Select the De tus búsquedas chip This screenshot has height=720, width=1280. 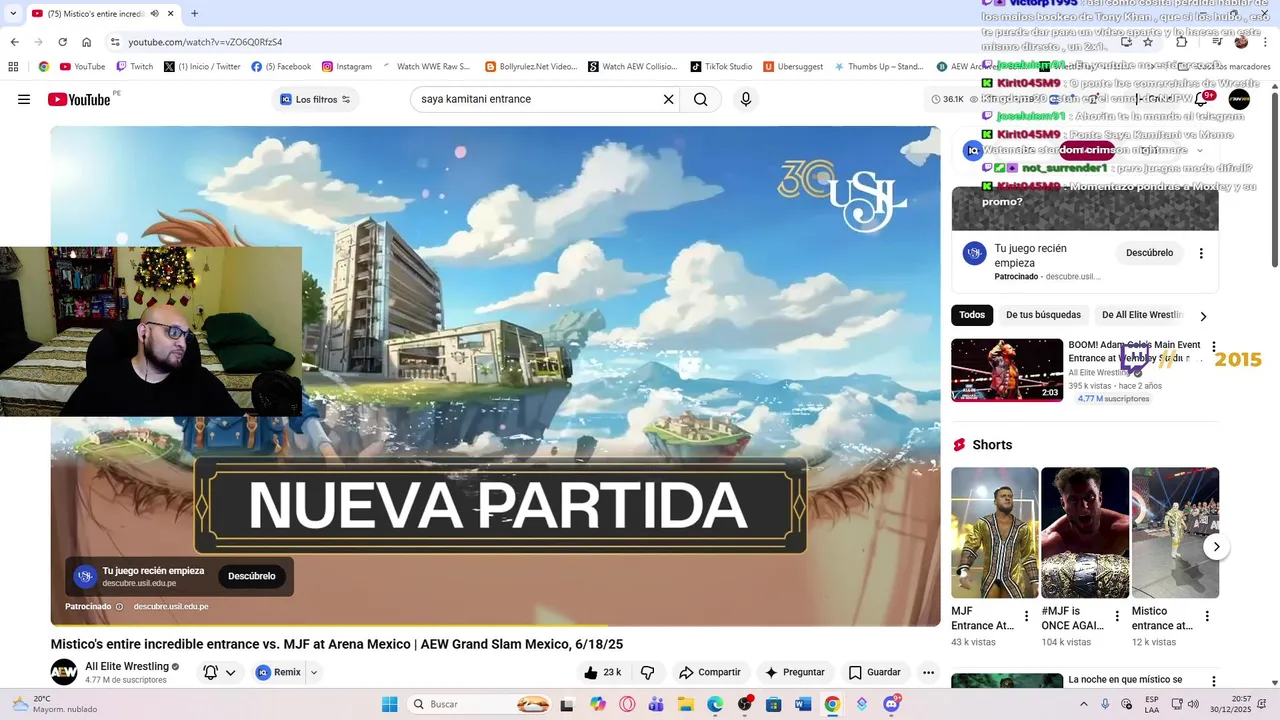tap(1043, 315)
